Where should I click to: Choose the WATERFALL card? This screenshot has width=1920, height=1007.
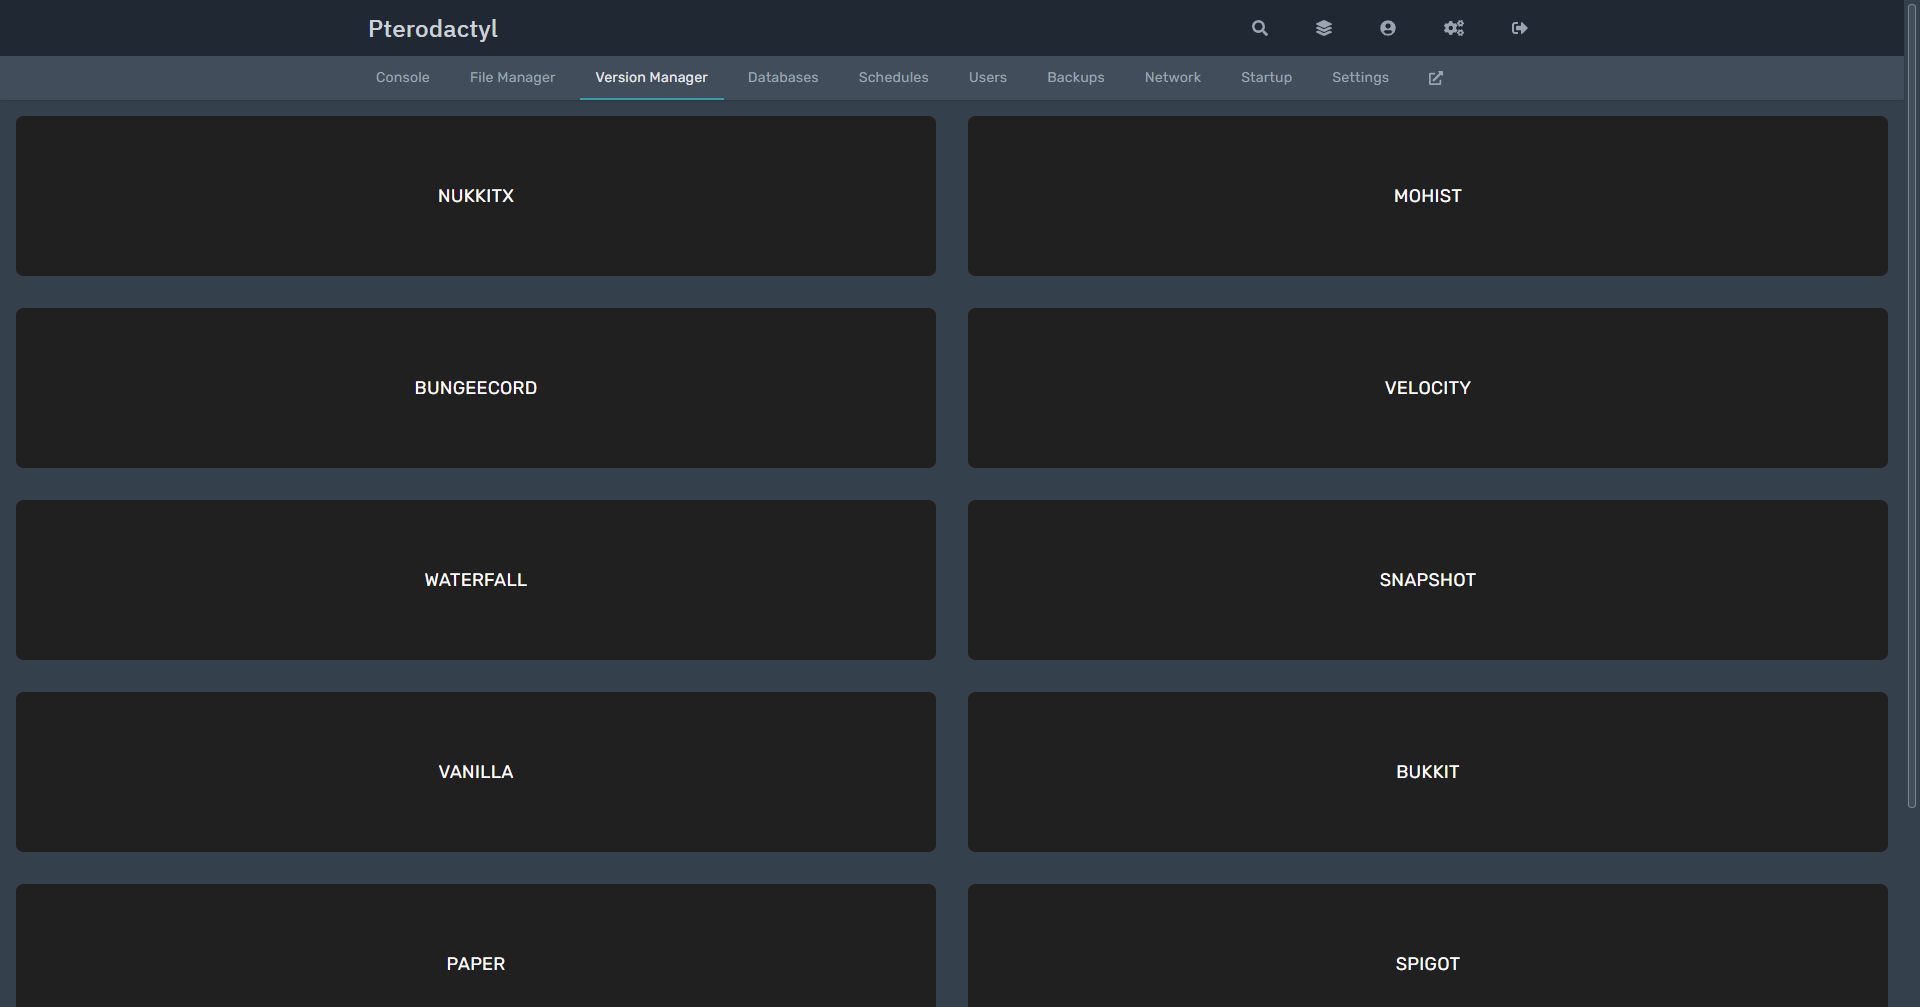coord(476,580)
